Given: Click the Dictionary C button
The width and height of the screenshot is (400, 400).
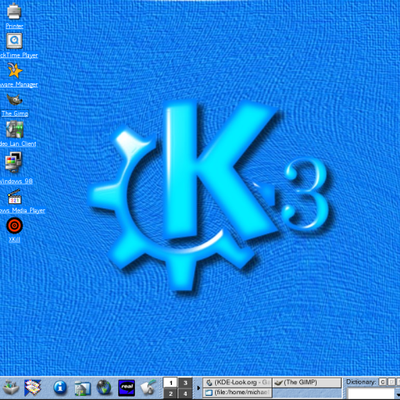Looking at the screenshot, I should [x=383, y=382].
